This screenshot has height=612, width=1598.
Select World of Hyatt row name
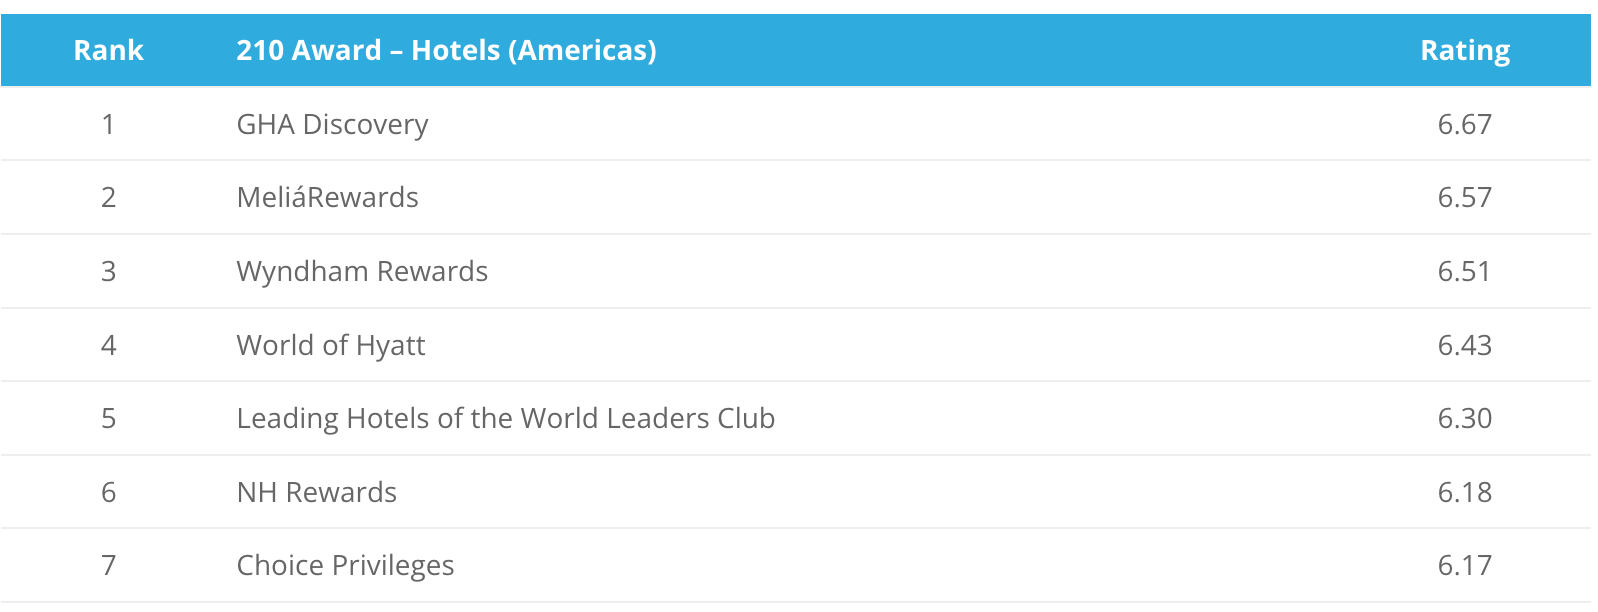(330, 345)
